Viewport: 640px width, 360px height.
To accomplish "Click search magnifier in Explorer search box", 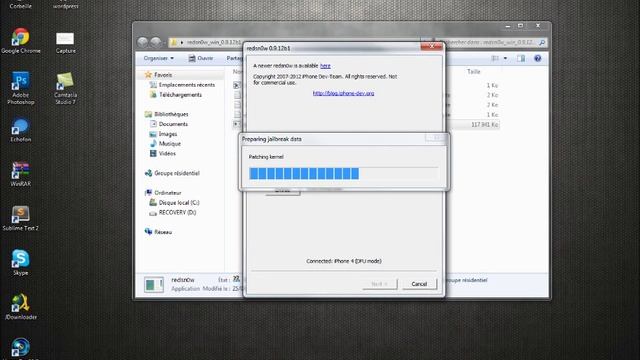I will pyautogui.click(x=542, y=42).
